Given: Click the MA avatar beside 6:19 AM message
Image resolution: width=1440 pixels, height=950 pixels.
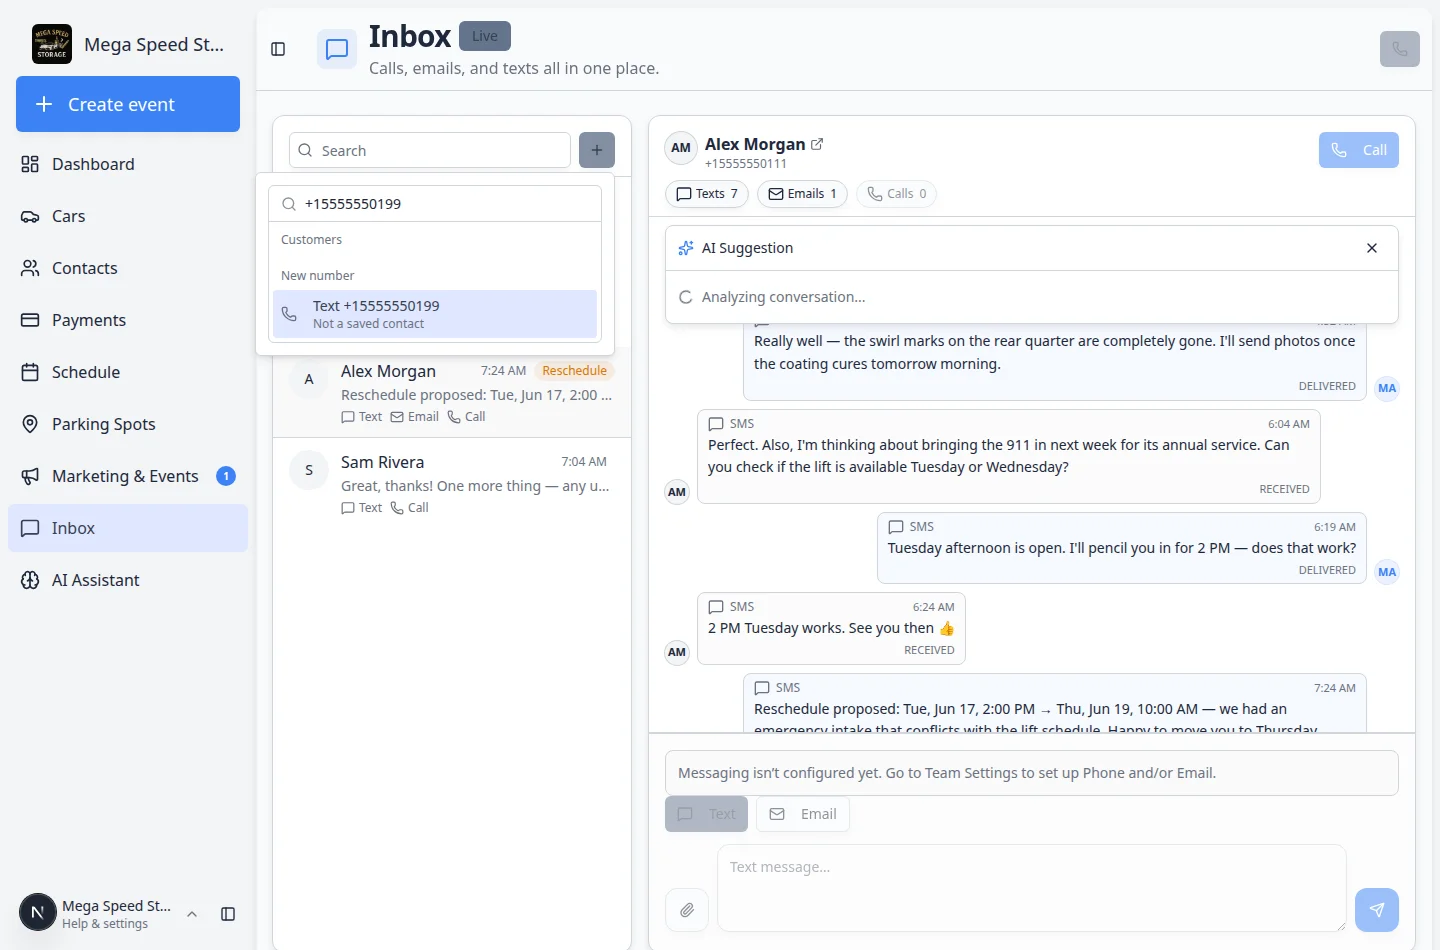Looking at the screenshot, I should 1387,572.
